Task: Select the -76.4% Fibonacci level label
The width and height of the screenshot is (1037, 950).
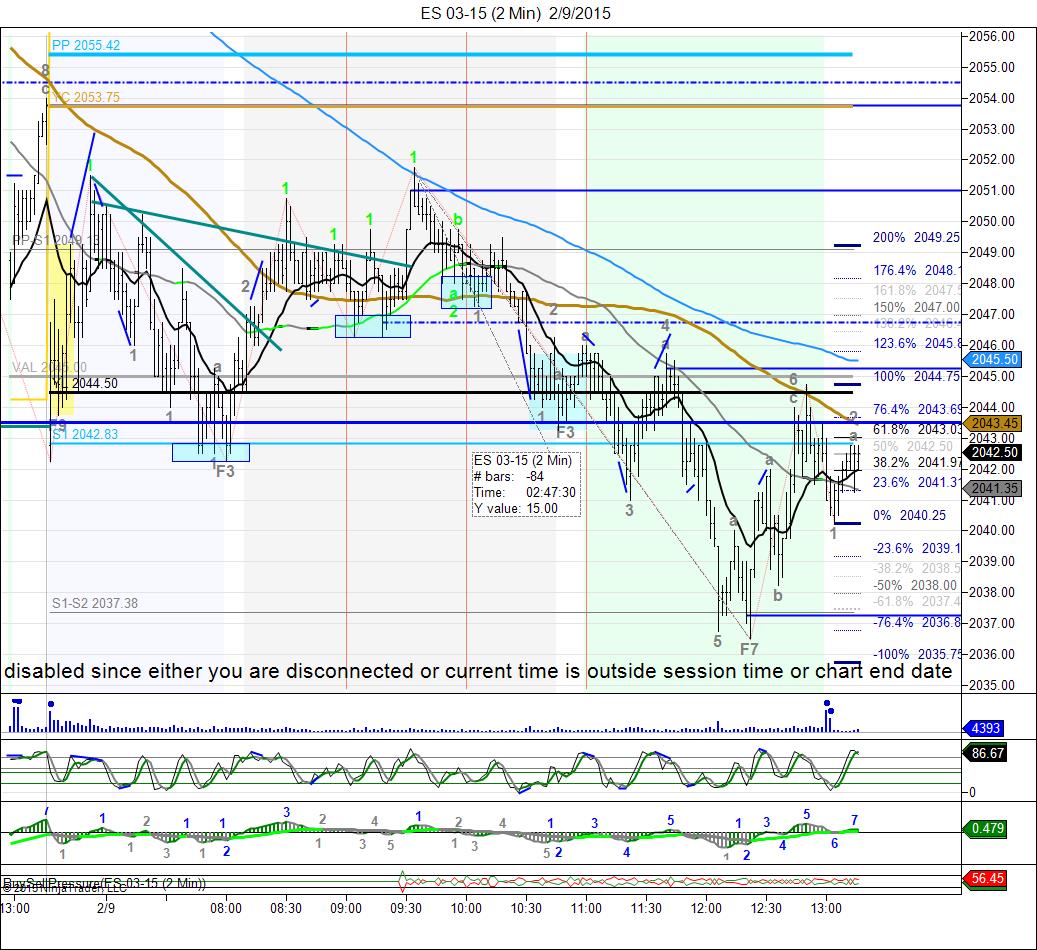Action: (x=916, y=623)
